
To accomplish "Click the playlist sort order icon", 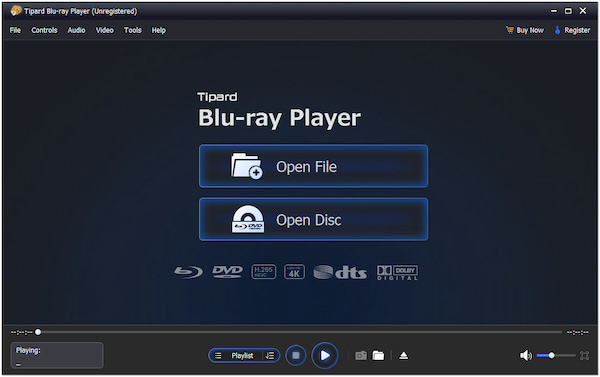I will coord(270,356).
